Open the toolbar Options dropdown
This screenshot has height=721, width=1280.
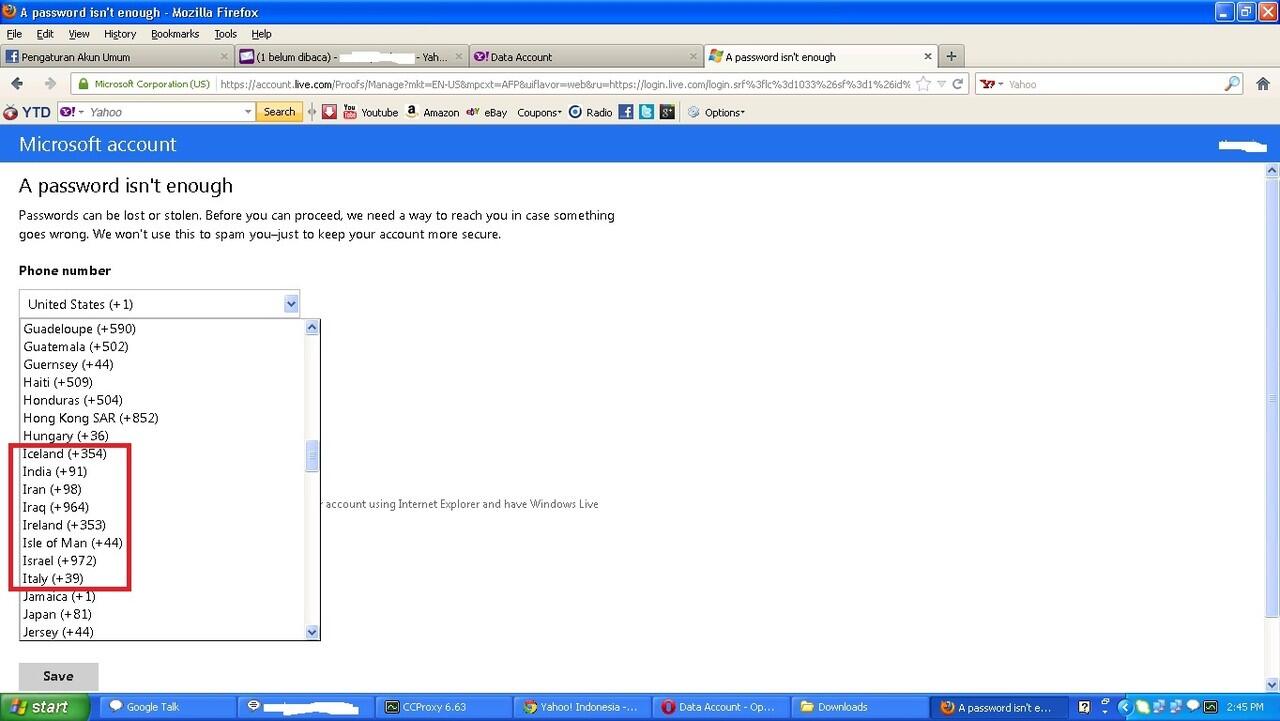point(716,112)
